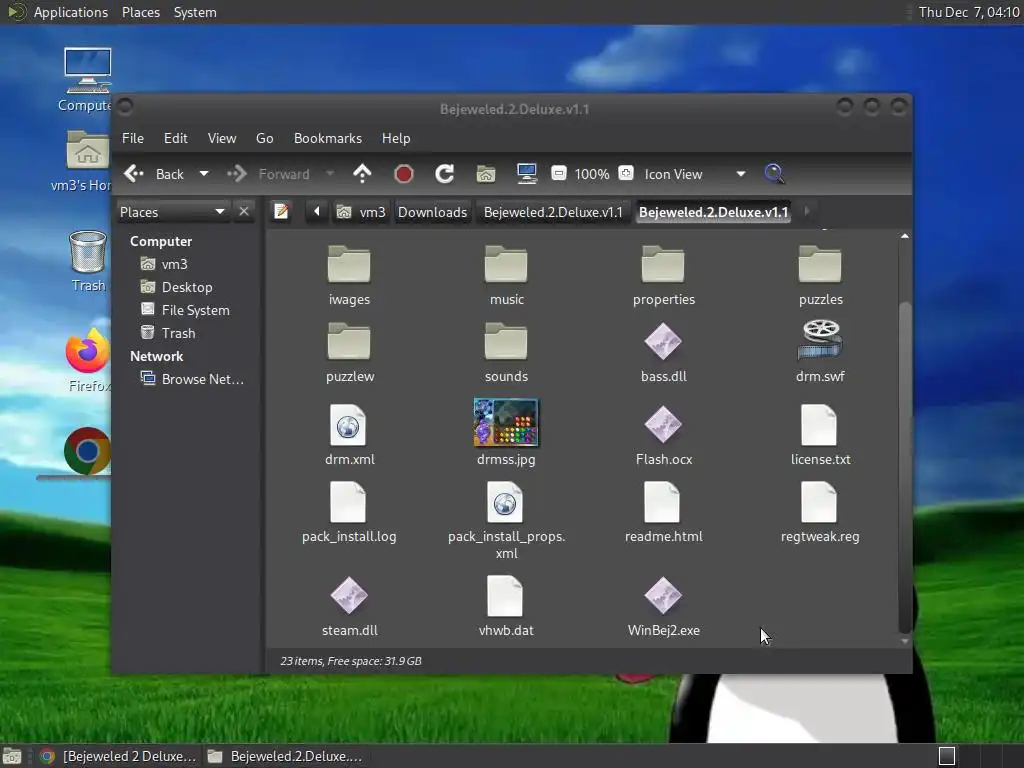Close the Places side pane
1024x768 pixels.
coord(244,212)
